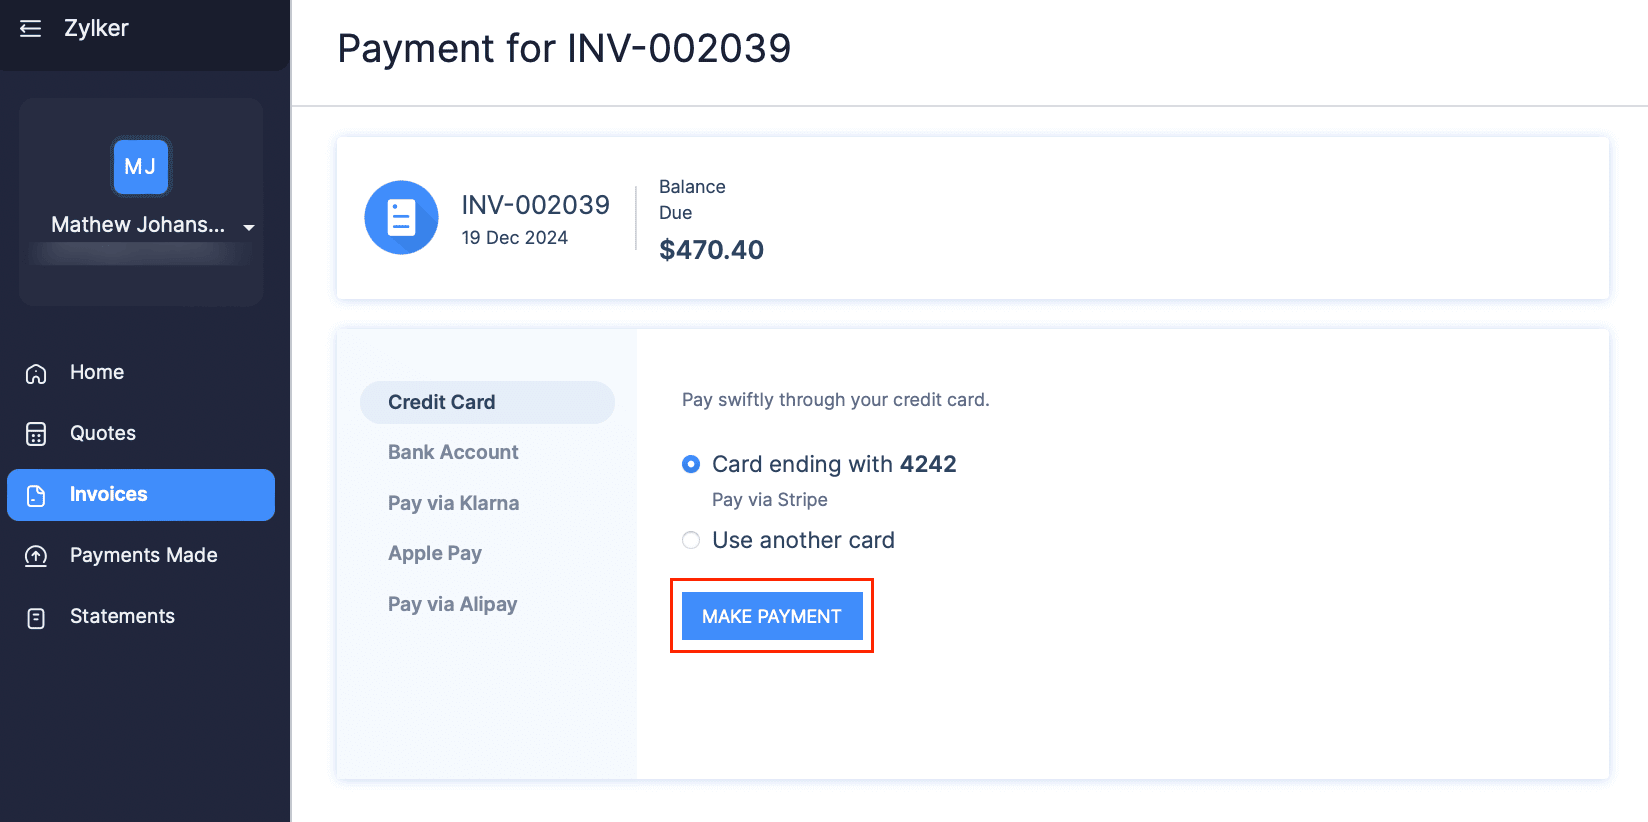
Task: Click the Payments Made upload icon
Action: point(35,555)
